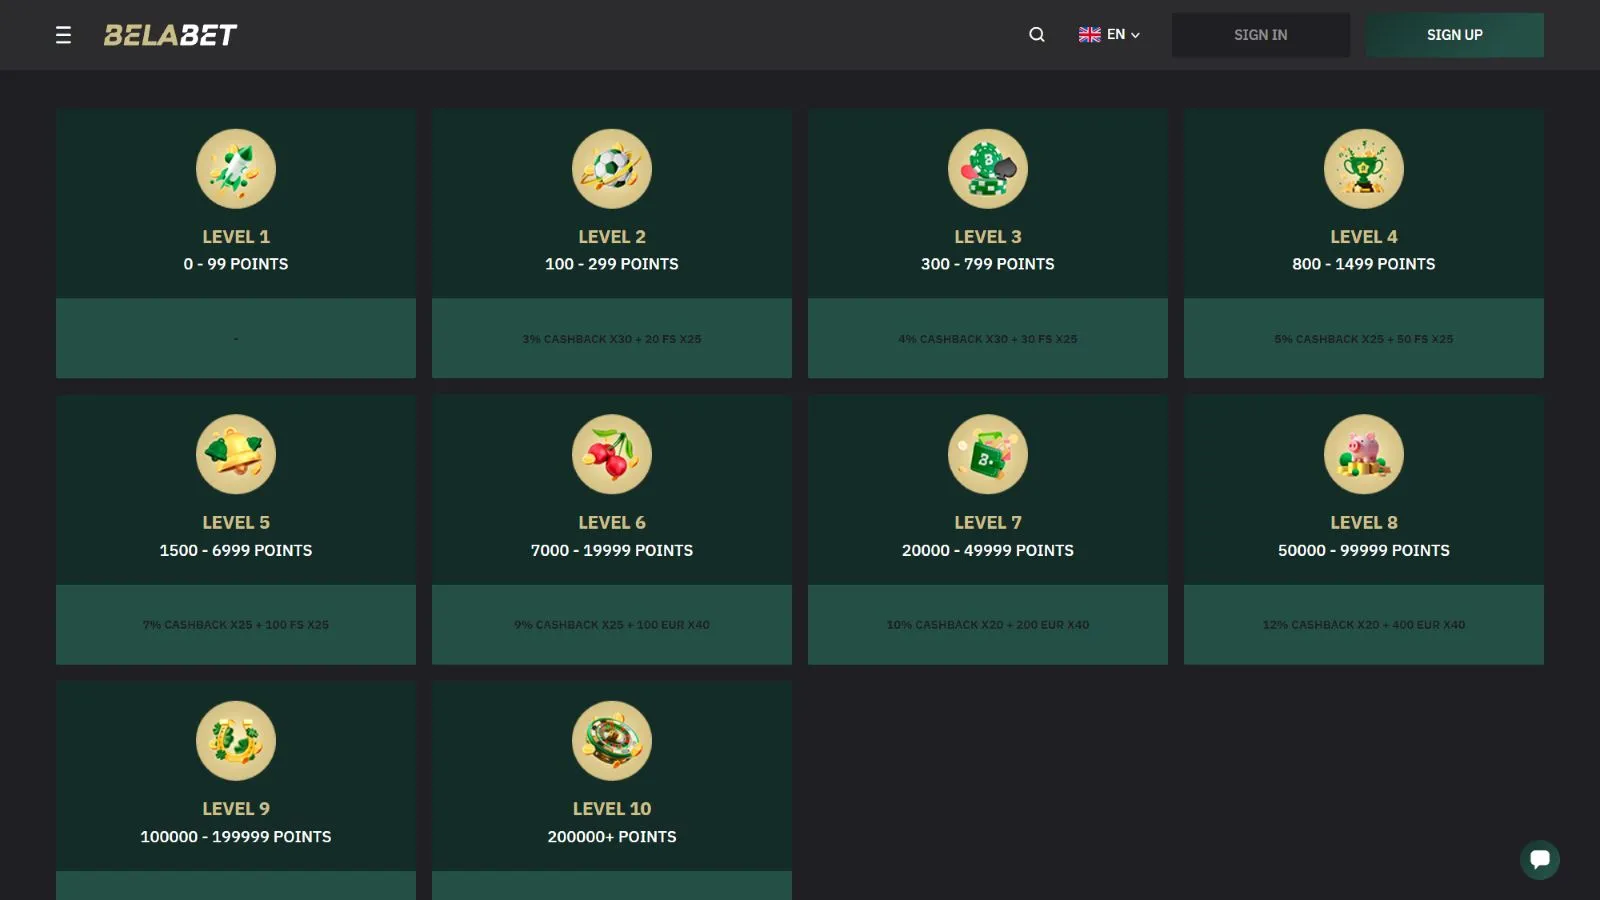Click the UK flag icon
The width and height of the screenshot is (1600, 900).
point(1089,35)
